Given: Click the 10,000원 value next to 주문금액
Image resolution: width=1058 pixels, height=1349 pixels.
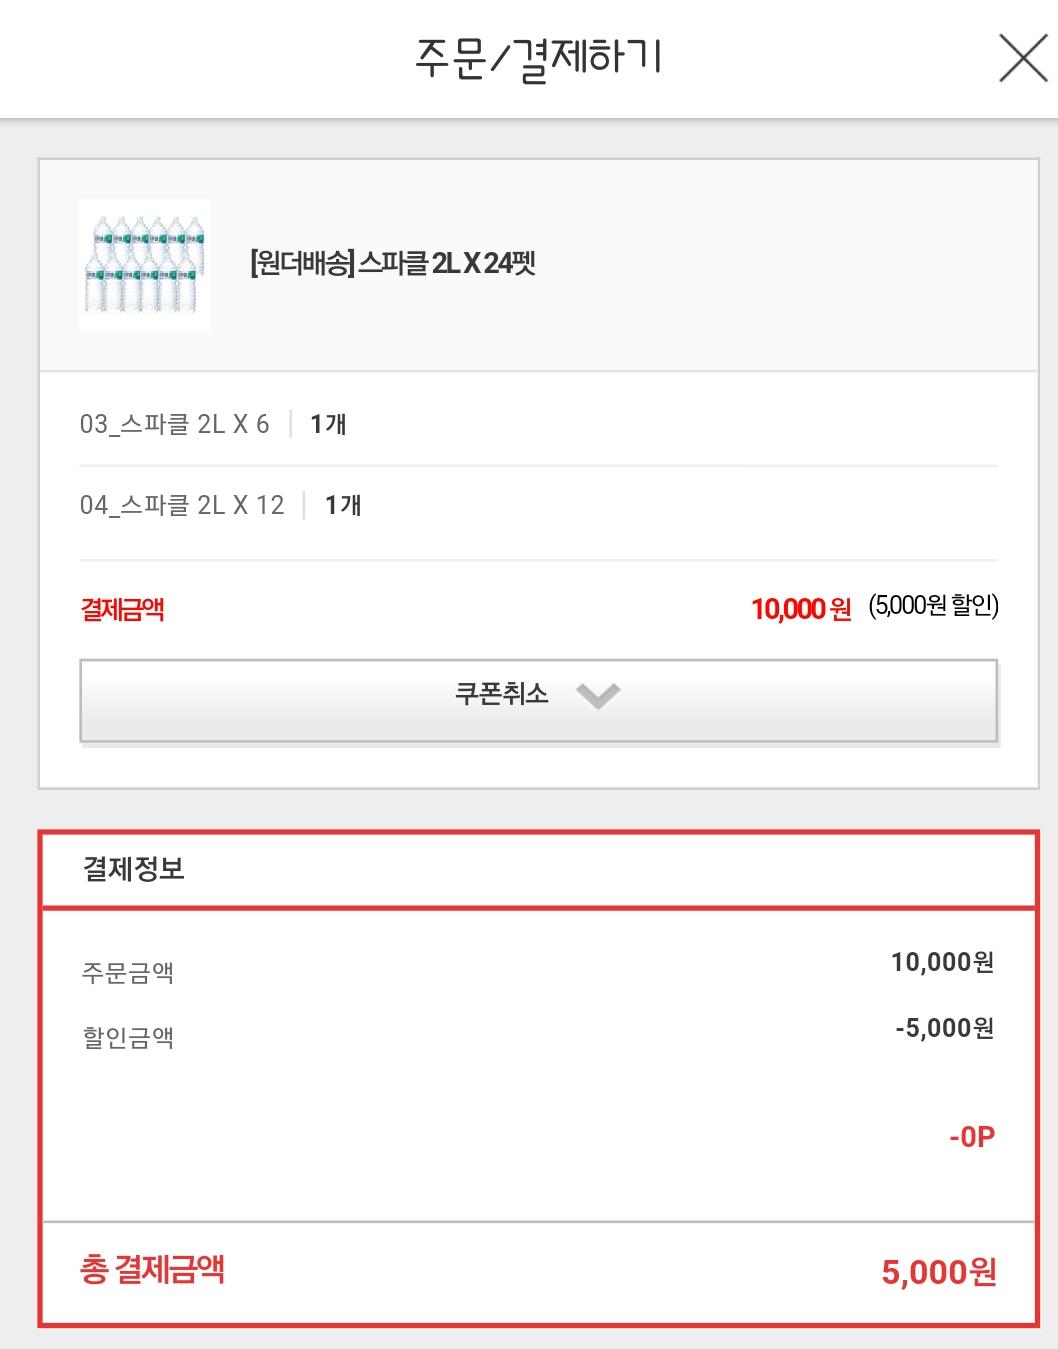Looking at the screenshot, I should click(942, 962).
